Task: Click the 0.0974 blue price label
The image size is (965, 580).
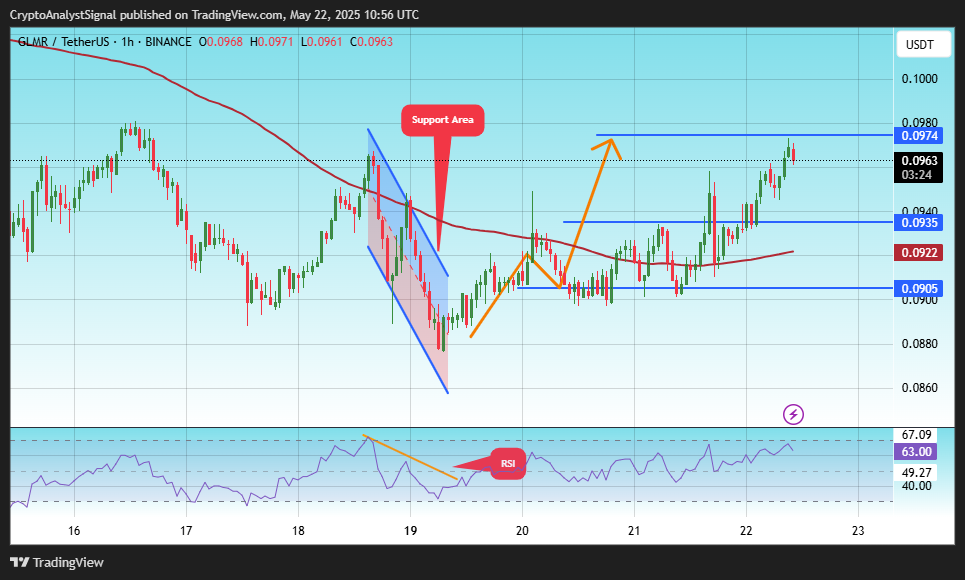Action: pyautogui.click(x=919, y=136)
